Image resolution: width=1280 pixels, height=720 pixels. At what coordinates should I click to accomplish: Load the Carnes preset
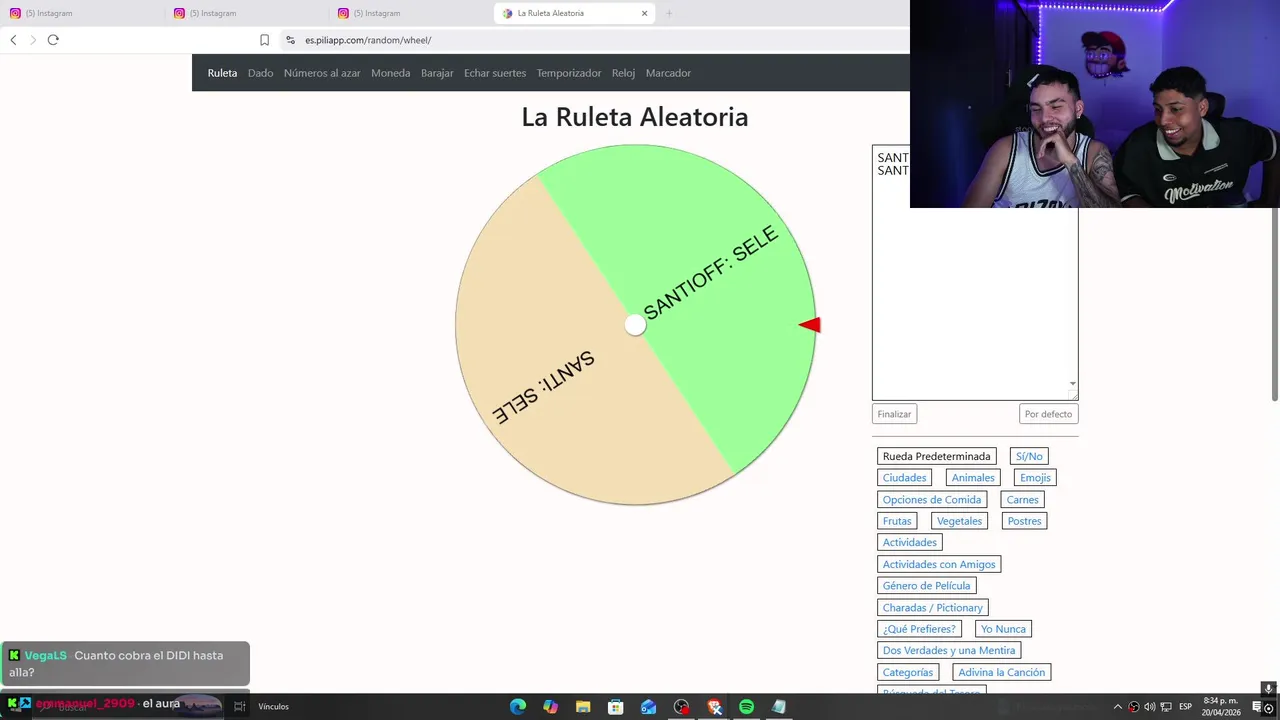(1022, 500)
